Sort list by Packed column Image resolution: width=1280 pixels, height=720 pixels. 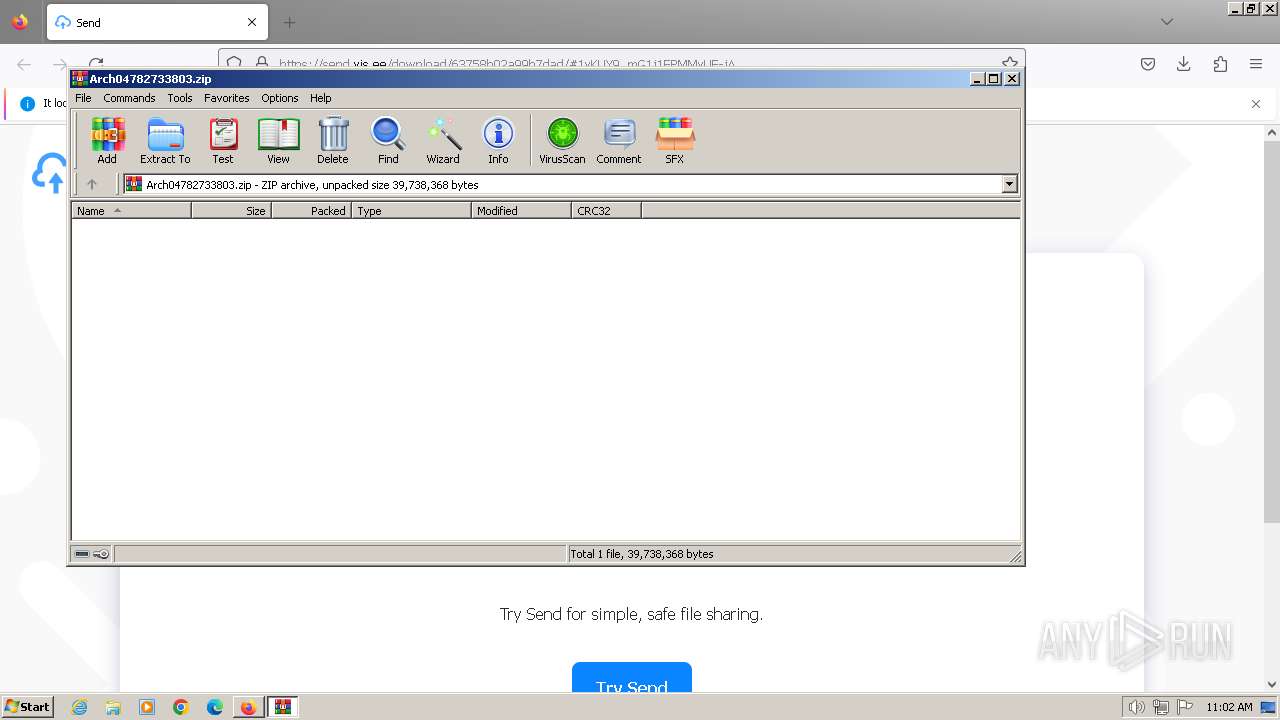point(311,210)
